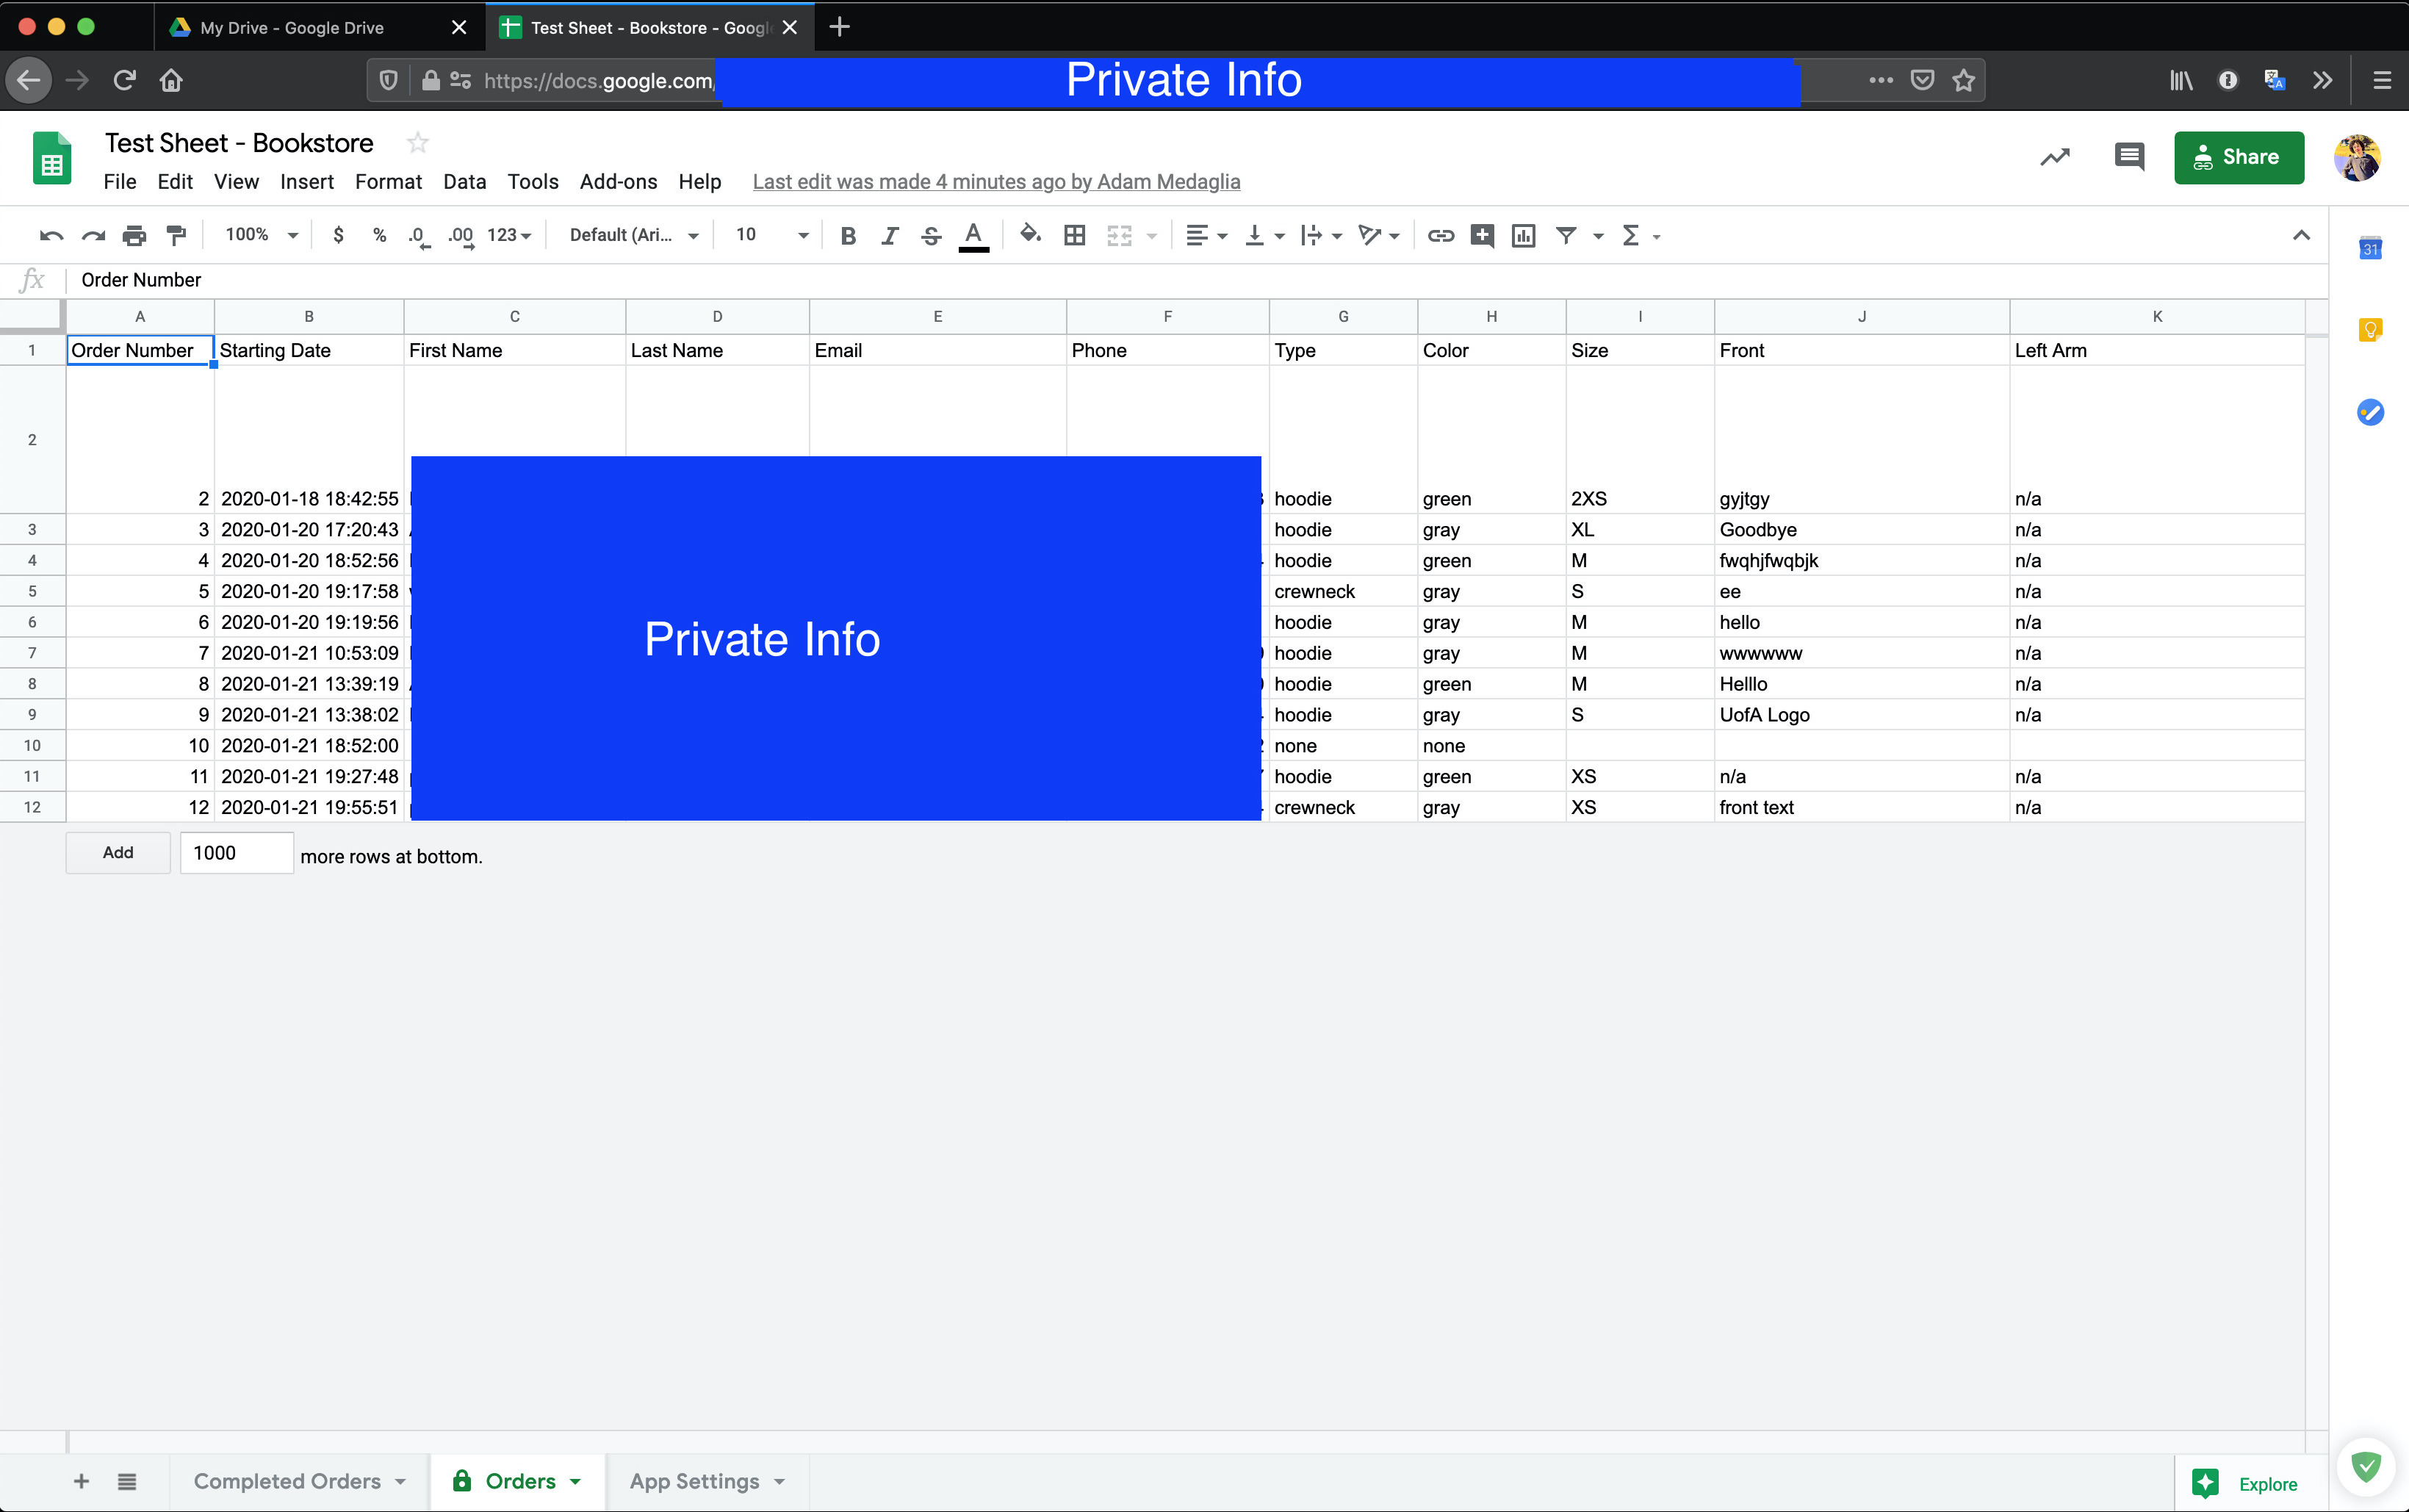Open the Format menu

tap(388, 181)
